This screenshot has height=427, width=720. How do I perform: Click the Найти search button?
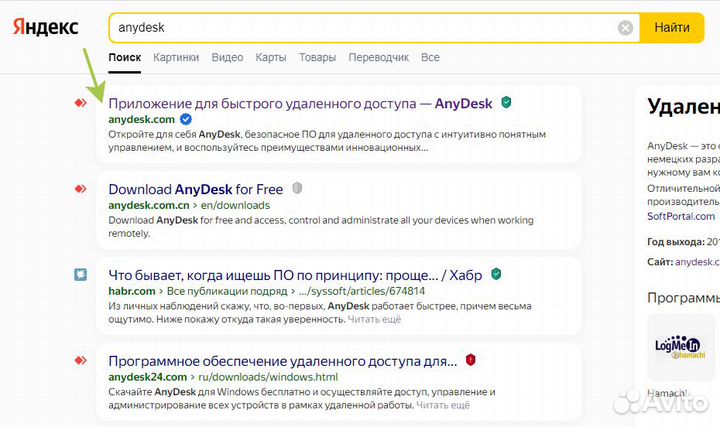click(672, 28)
